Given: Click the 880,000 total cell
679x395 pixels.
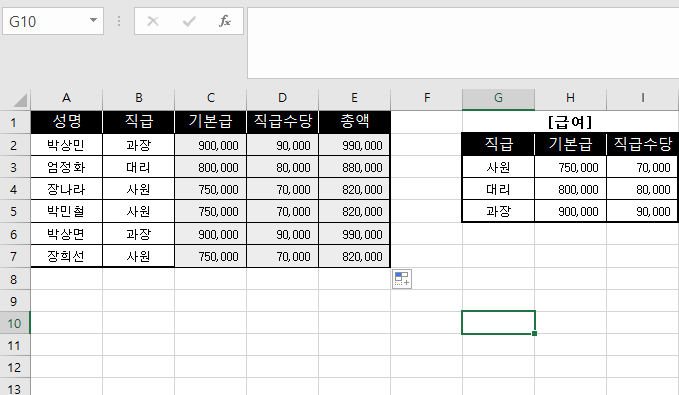Looking at the screenshot, I should point(354,167).
